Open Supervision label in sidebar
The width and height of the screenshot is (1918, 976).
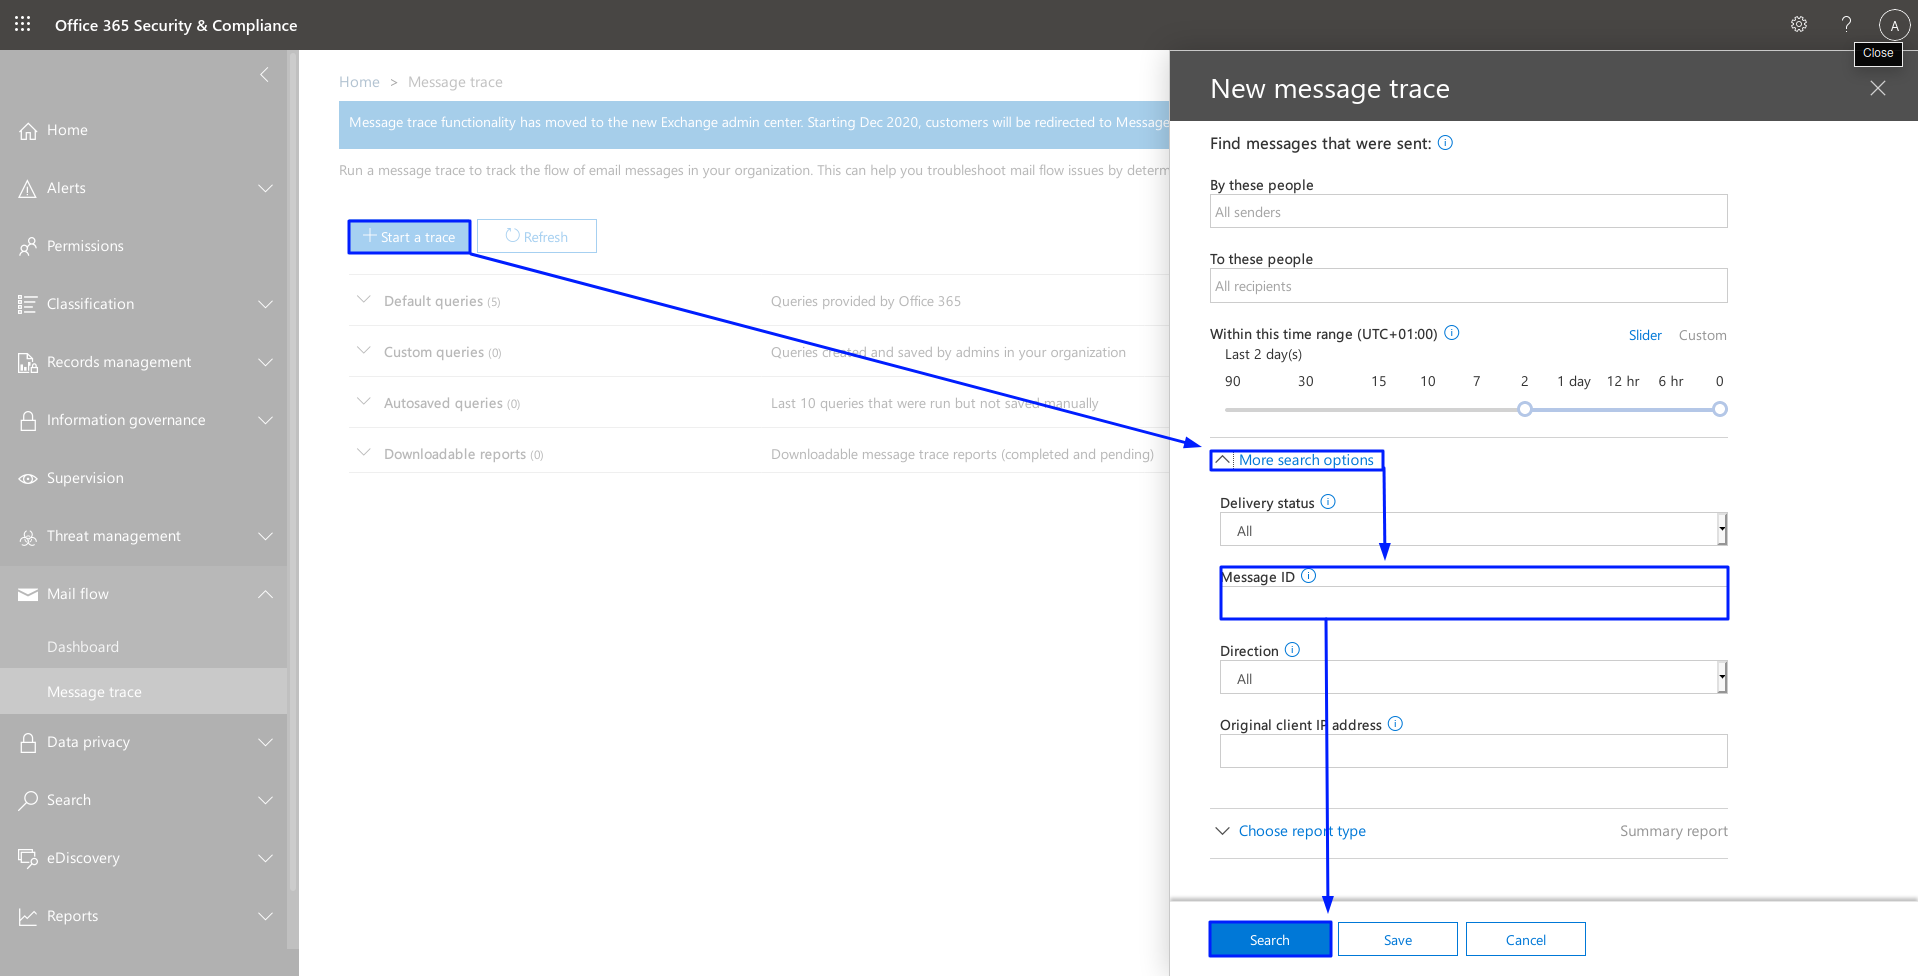(x=85, y=478)
